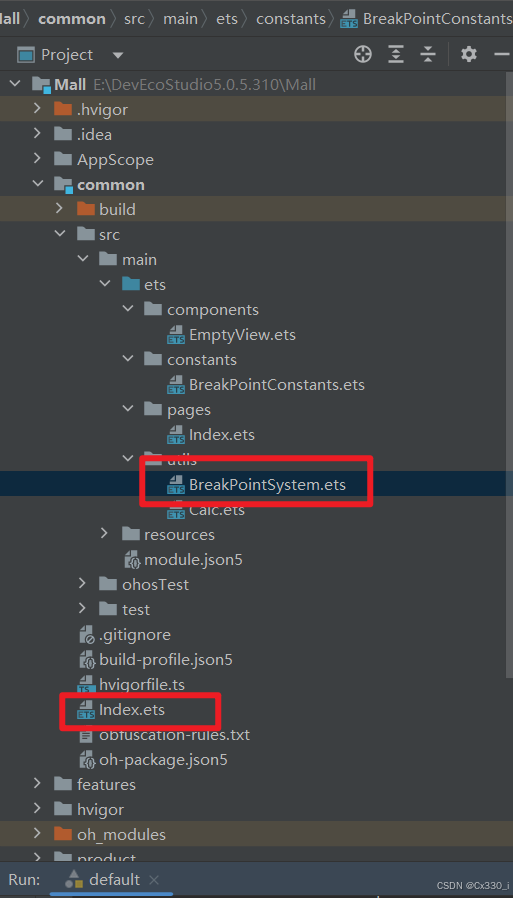
Task: Select build-profile.json5 file
Action: point(165,660)
